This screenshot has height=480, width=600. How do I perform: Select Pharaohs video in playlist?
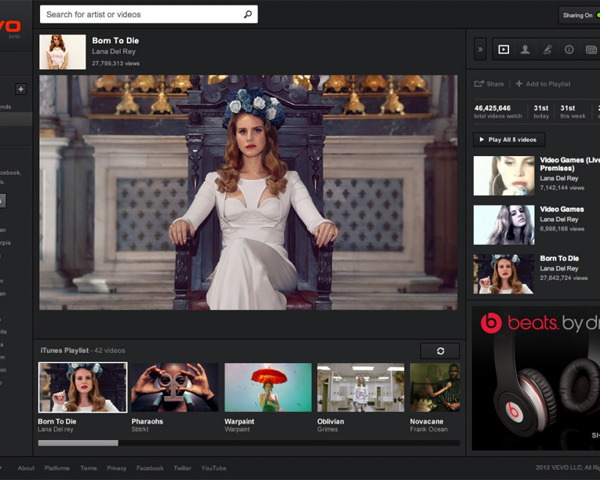coord(175,387)
